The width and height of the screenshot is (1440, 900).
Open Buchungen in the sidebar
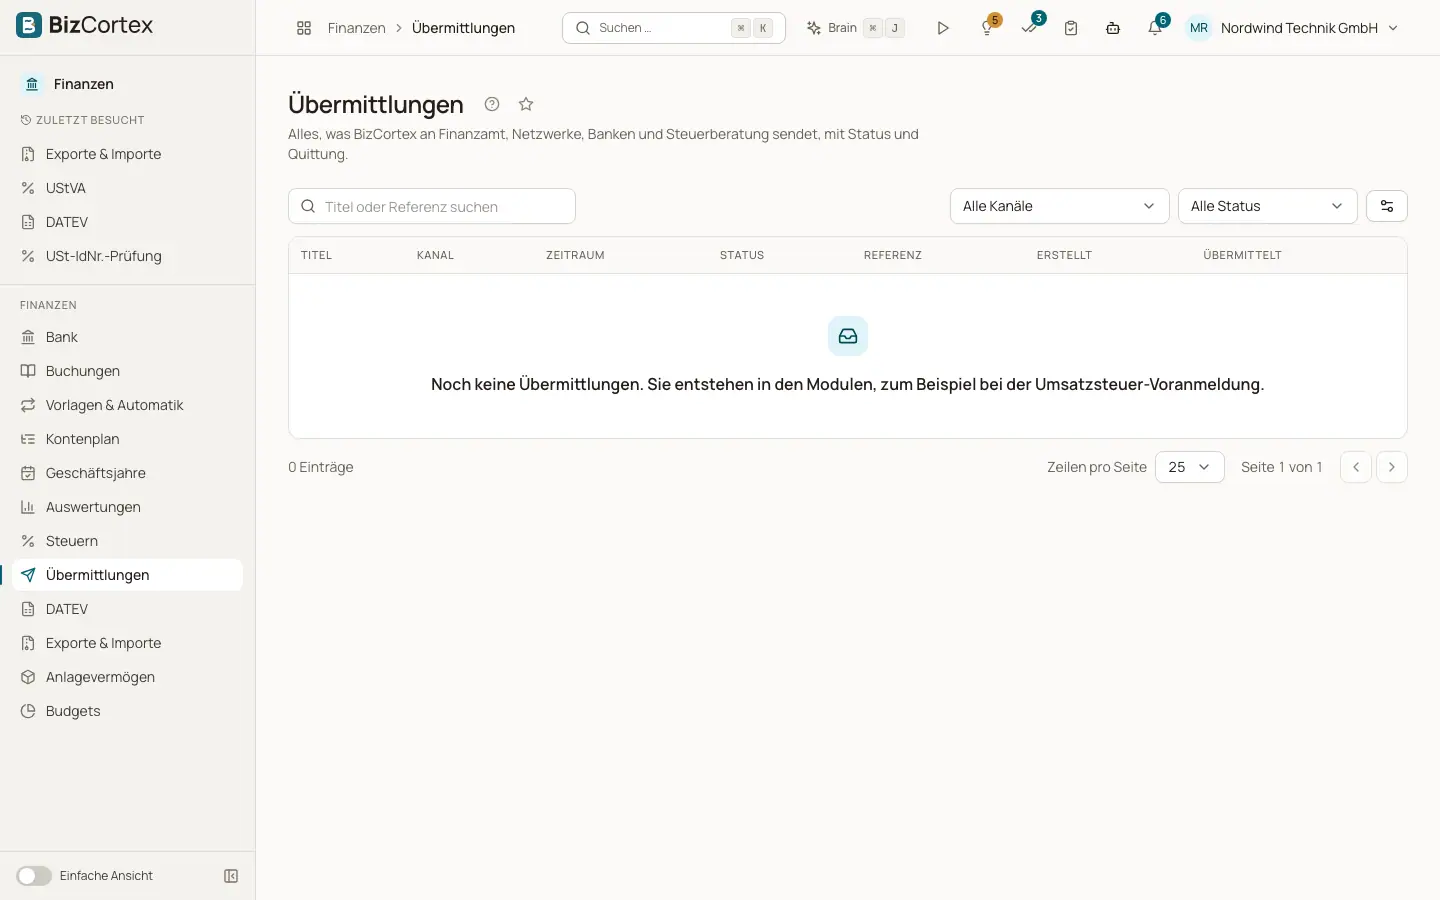[128, 371]
